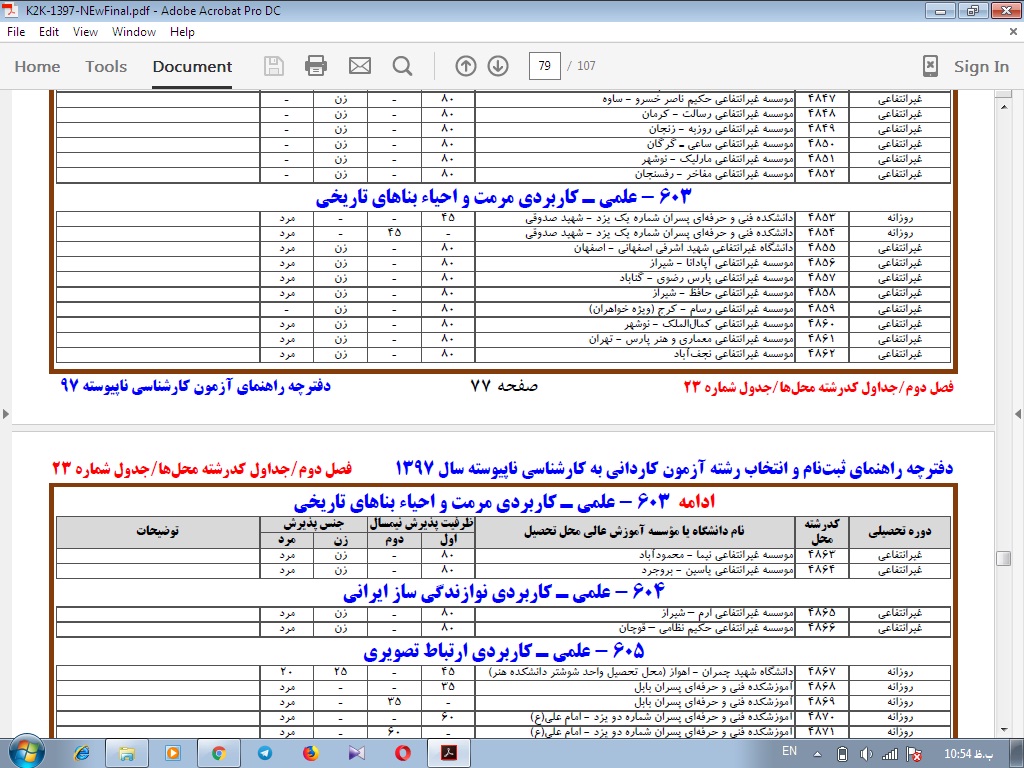Click the vertical scrollbar down arrow
Viewport: 1024px width, 768px height.
tap(1004, 730)
